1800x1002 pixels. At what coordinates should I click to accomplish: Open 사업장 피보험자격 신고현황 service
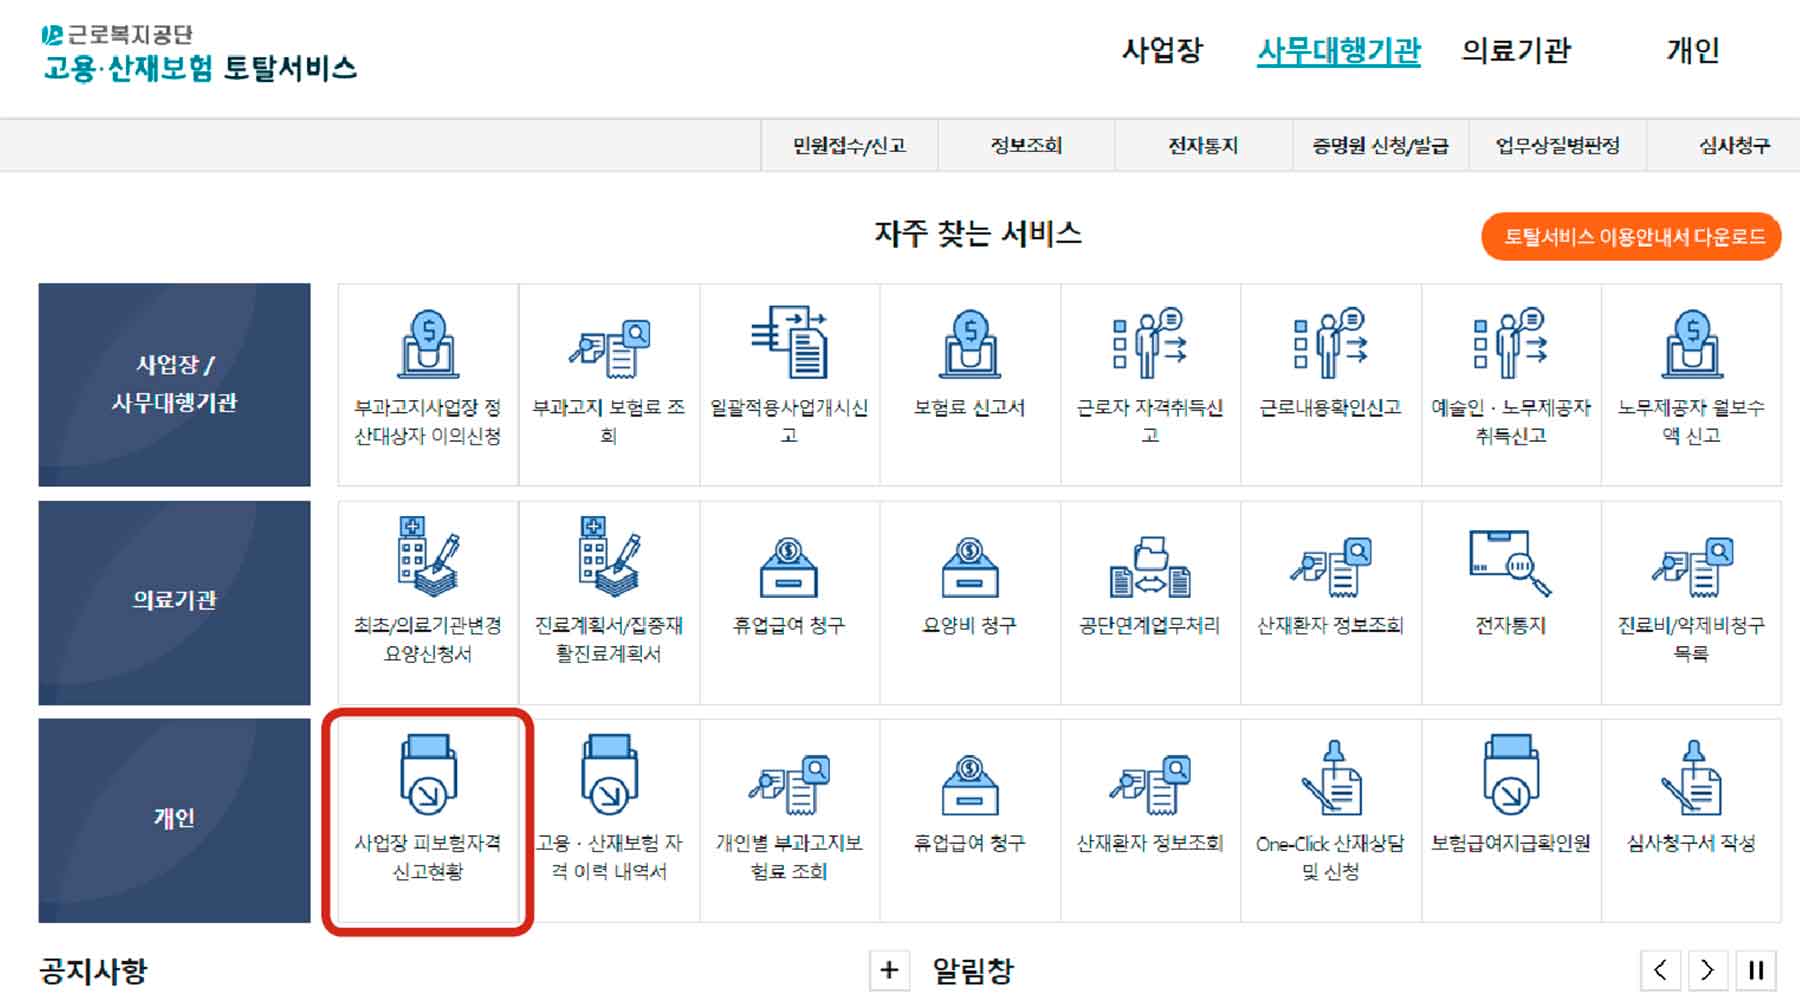click(428, 821)
